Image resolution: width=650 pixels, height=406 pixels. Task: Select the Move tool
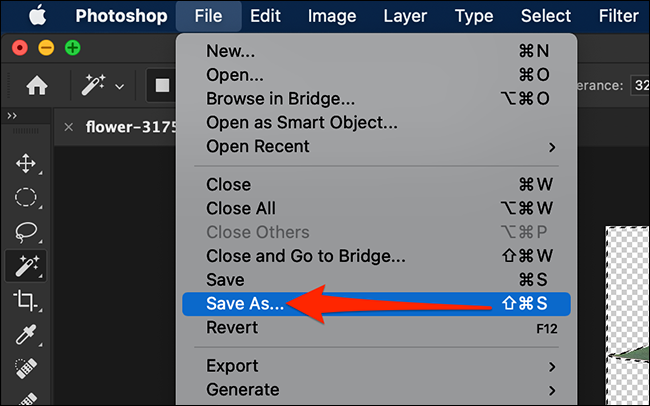pos(26,163)
